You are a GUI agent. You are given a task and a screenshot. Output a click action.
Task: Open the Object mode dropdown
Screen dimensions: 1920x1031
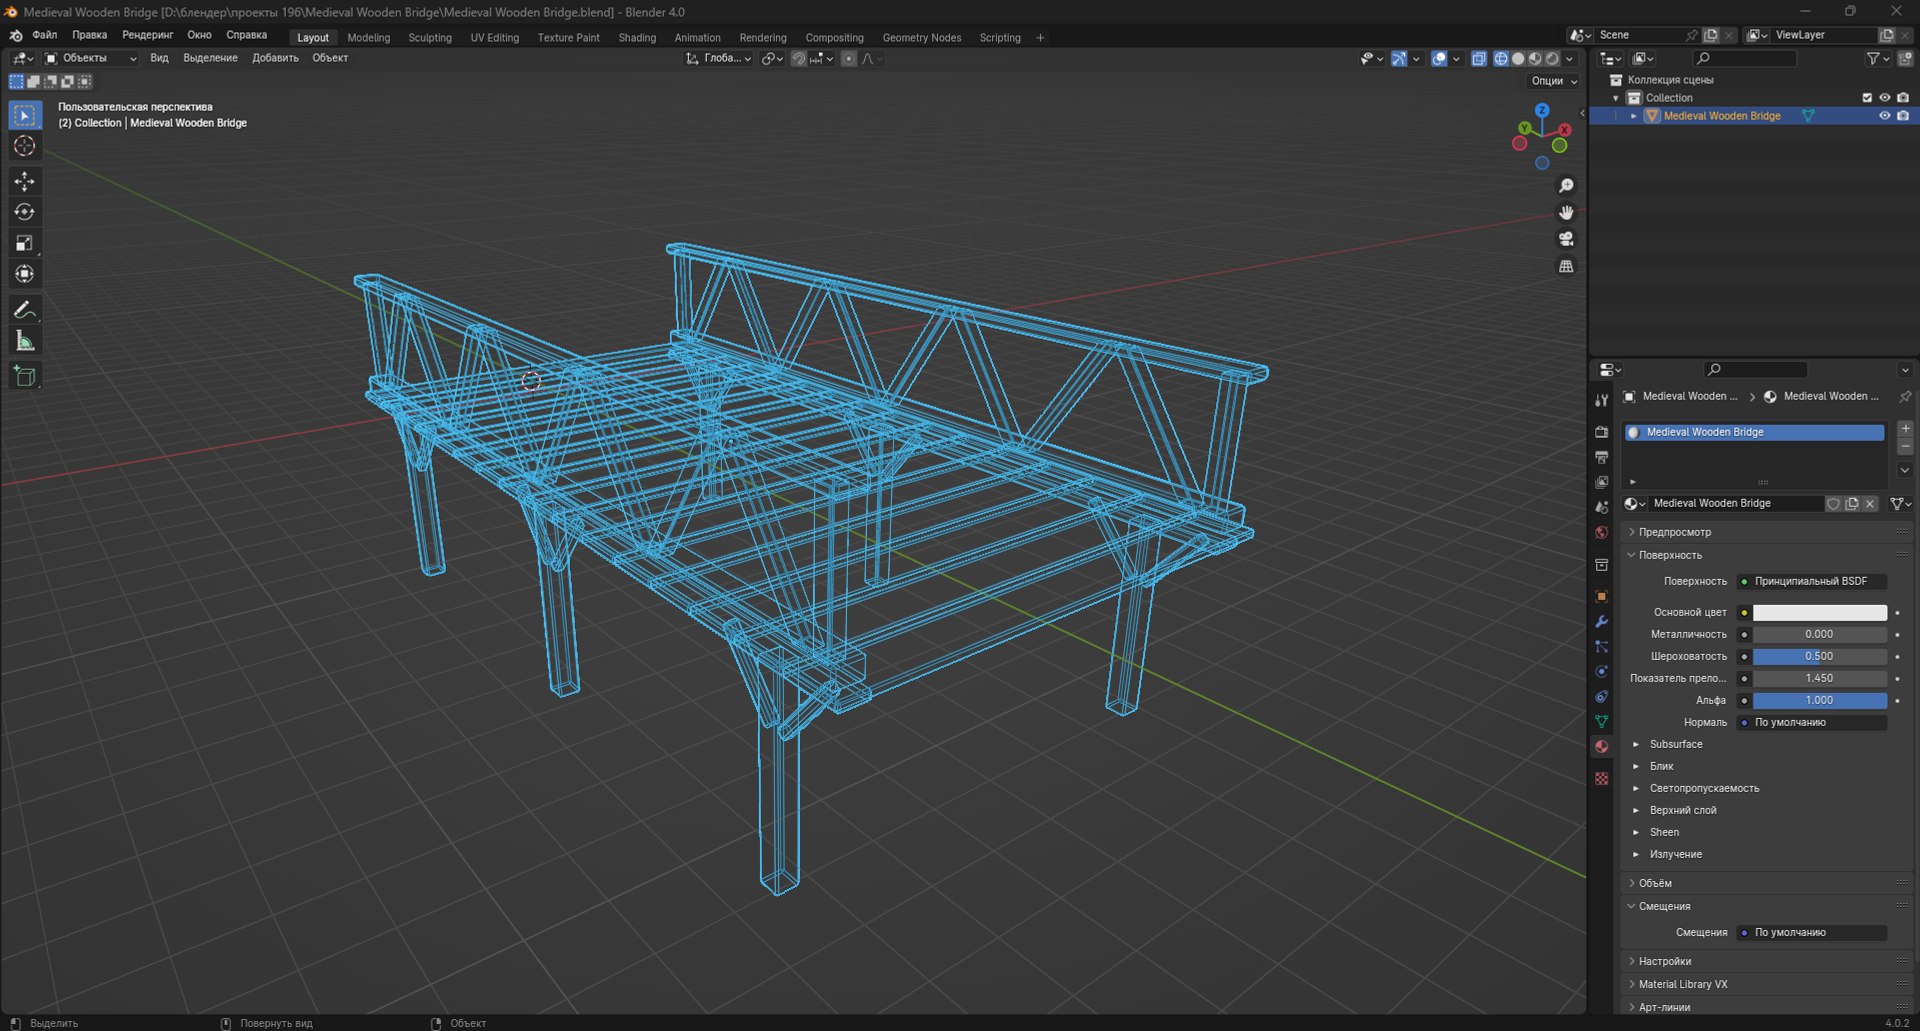click(91, 58)
